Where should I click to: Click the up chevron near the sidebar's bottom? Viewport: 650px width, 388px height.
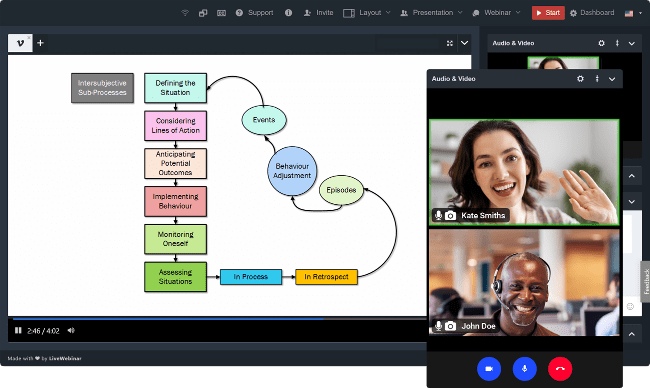(632, 334)
